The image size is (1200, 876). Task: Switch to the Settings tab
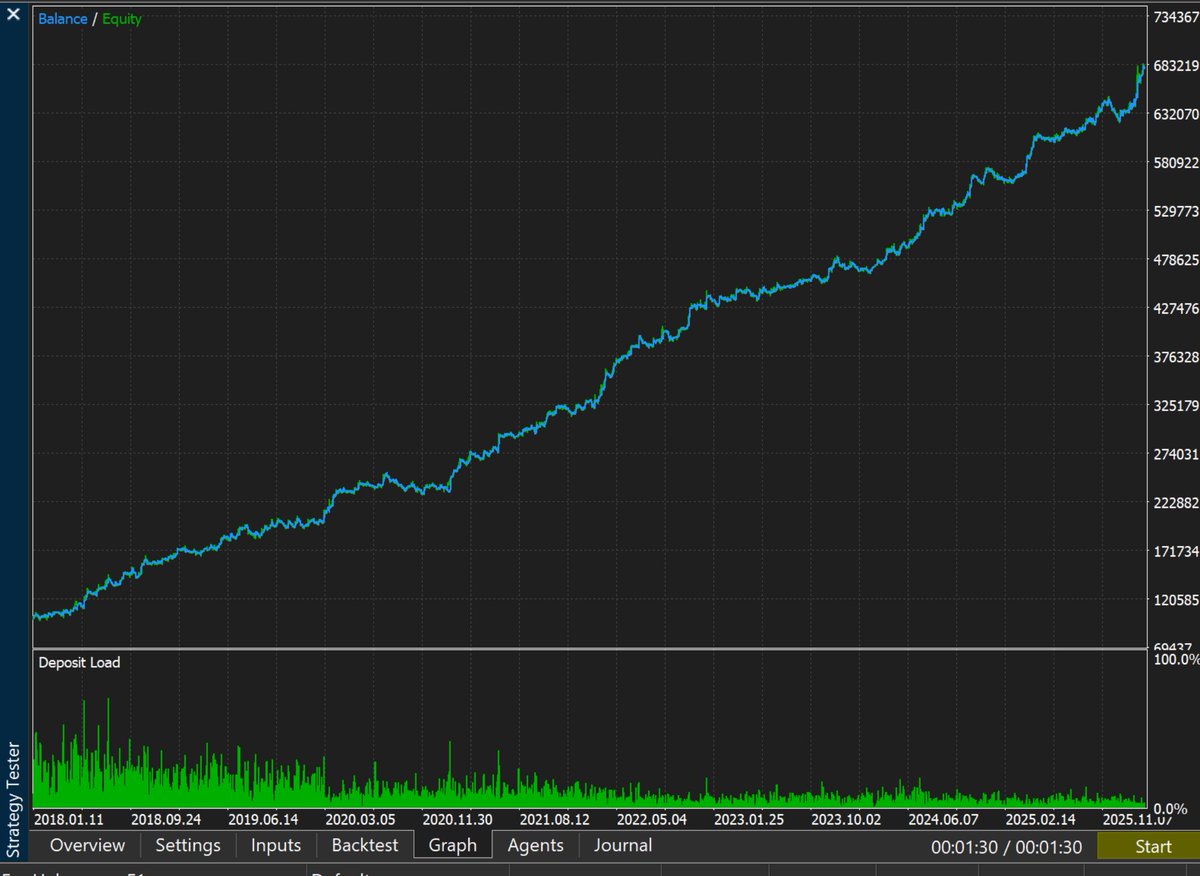point(188,845)
